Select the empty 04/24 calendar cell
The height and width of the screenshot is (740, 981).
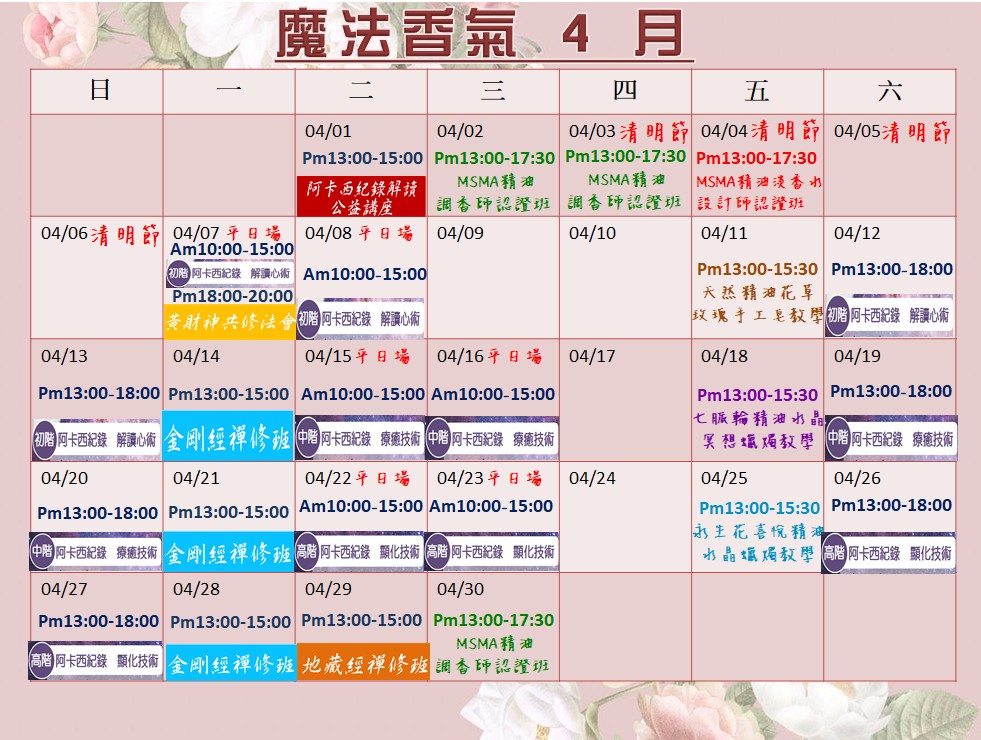[x=625, y=518]
